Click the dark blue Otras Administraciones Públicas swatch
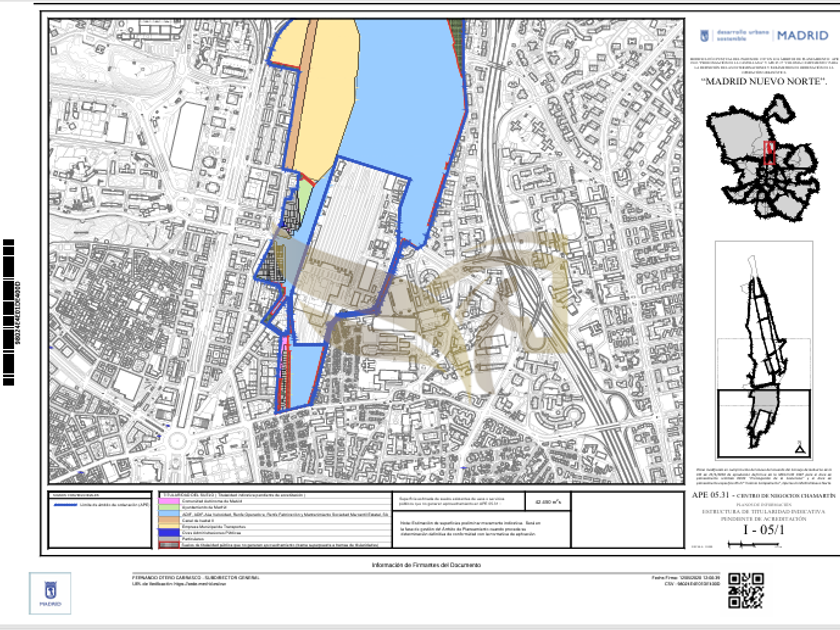 pyautogui.click(x=169, y=532)
